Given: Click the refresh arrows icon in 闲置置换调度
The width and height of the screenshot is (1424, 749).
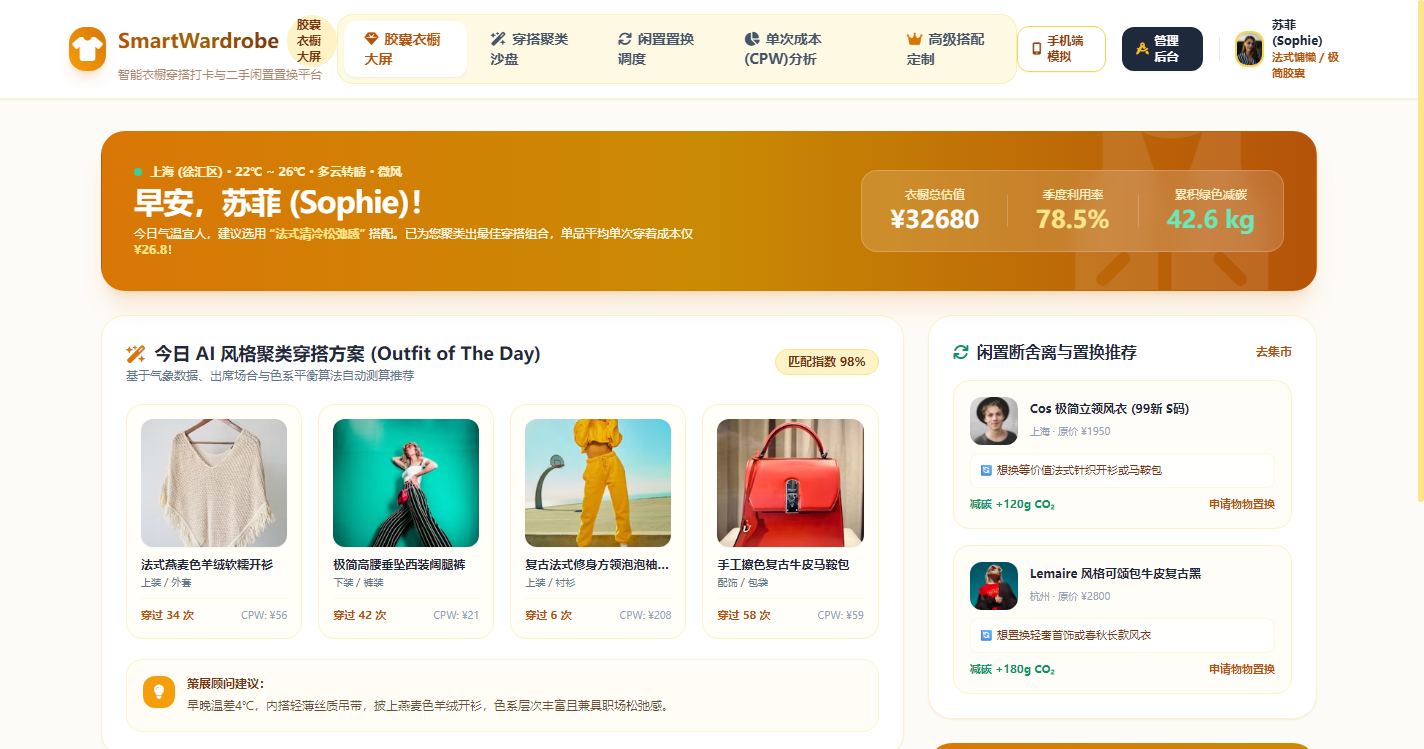Looking at the screenshot, I should 625,39.
